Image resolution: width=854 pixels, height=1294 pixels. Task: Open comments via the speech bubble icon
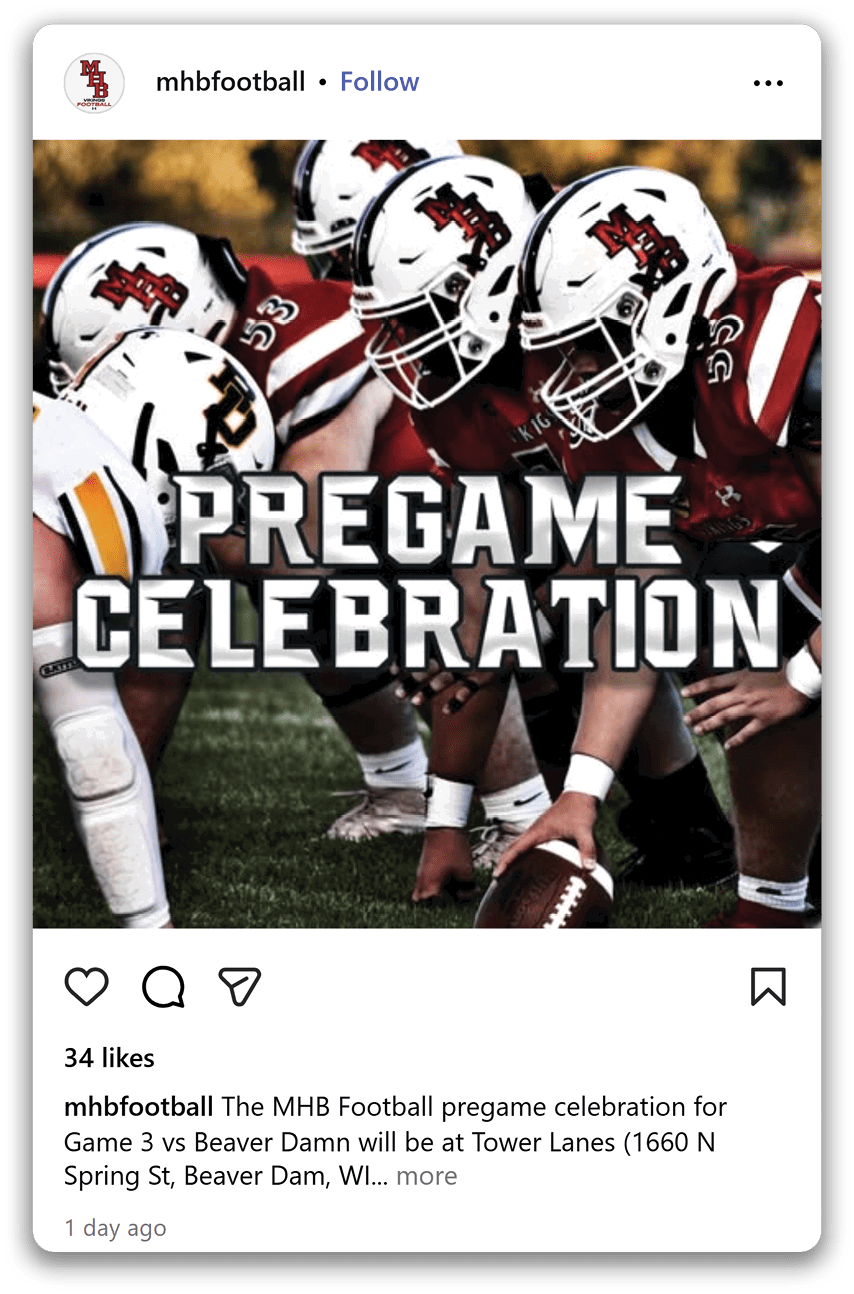click(163, 987)
